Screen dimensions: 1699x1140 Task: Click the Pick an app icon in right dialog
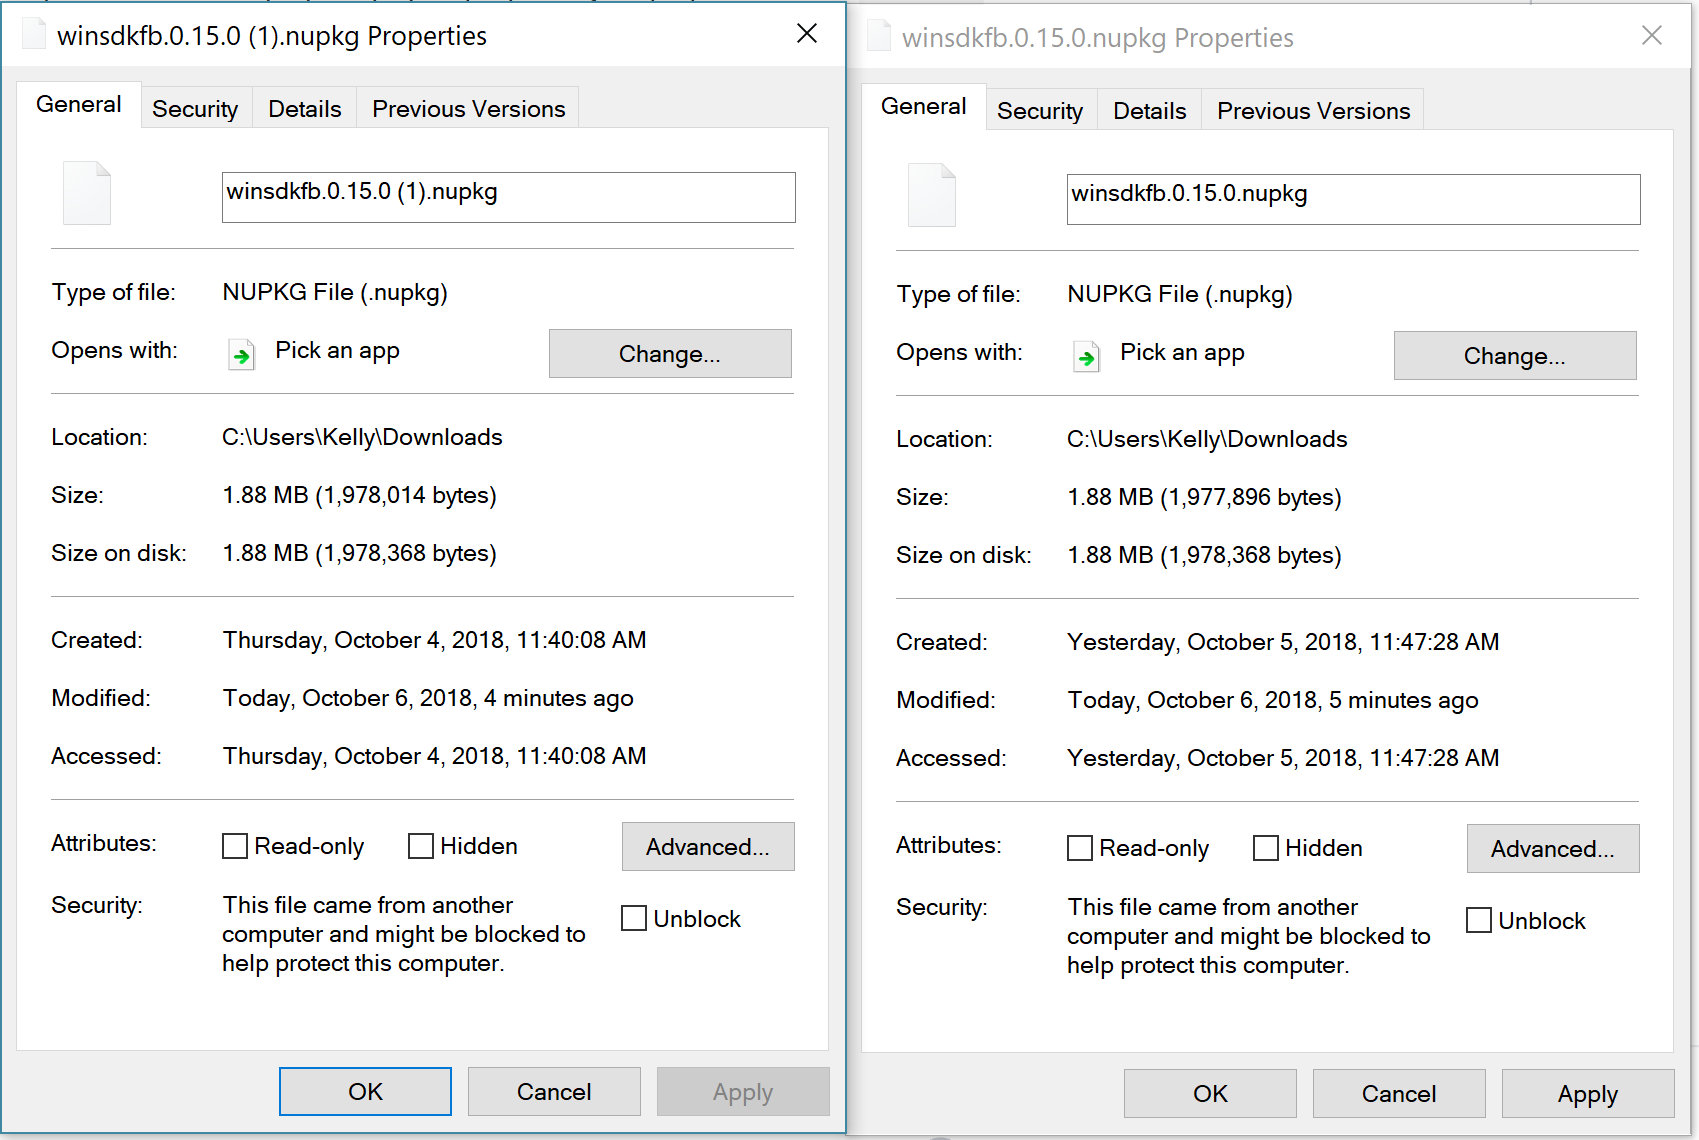(1086, 356)
